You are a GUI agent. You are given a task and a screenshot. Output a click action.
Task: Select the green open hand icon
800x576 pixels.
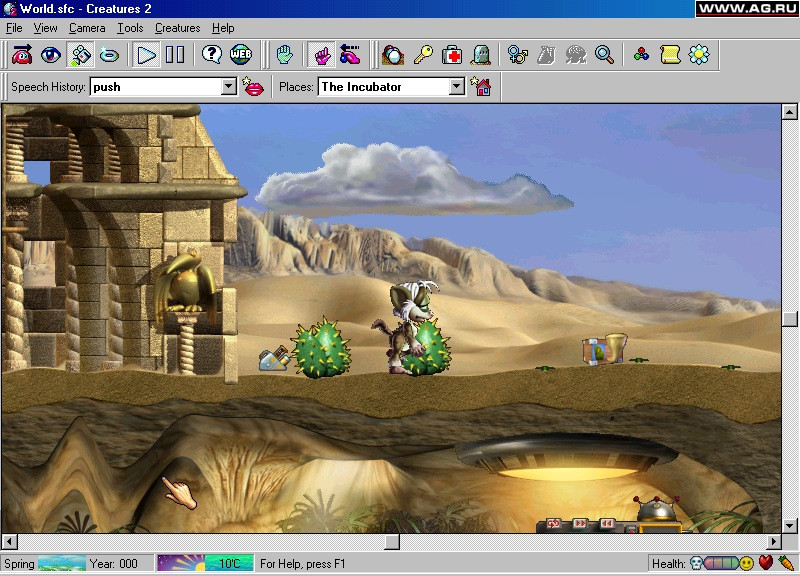coord(285,55)
